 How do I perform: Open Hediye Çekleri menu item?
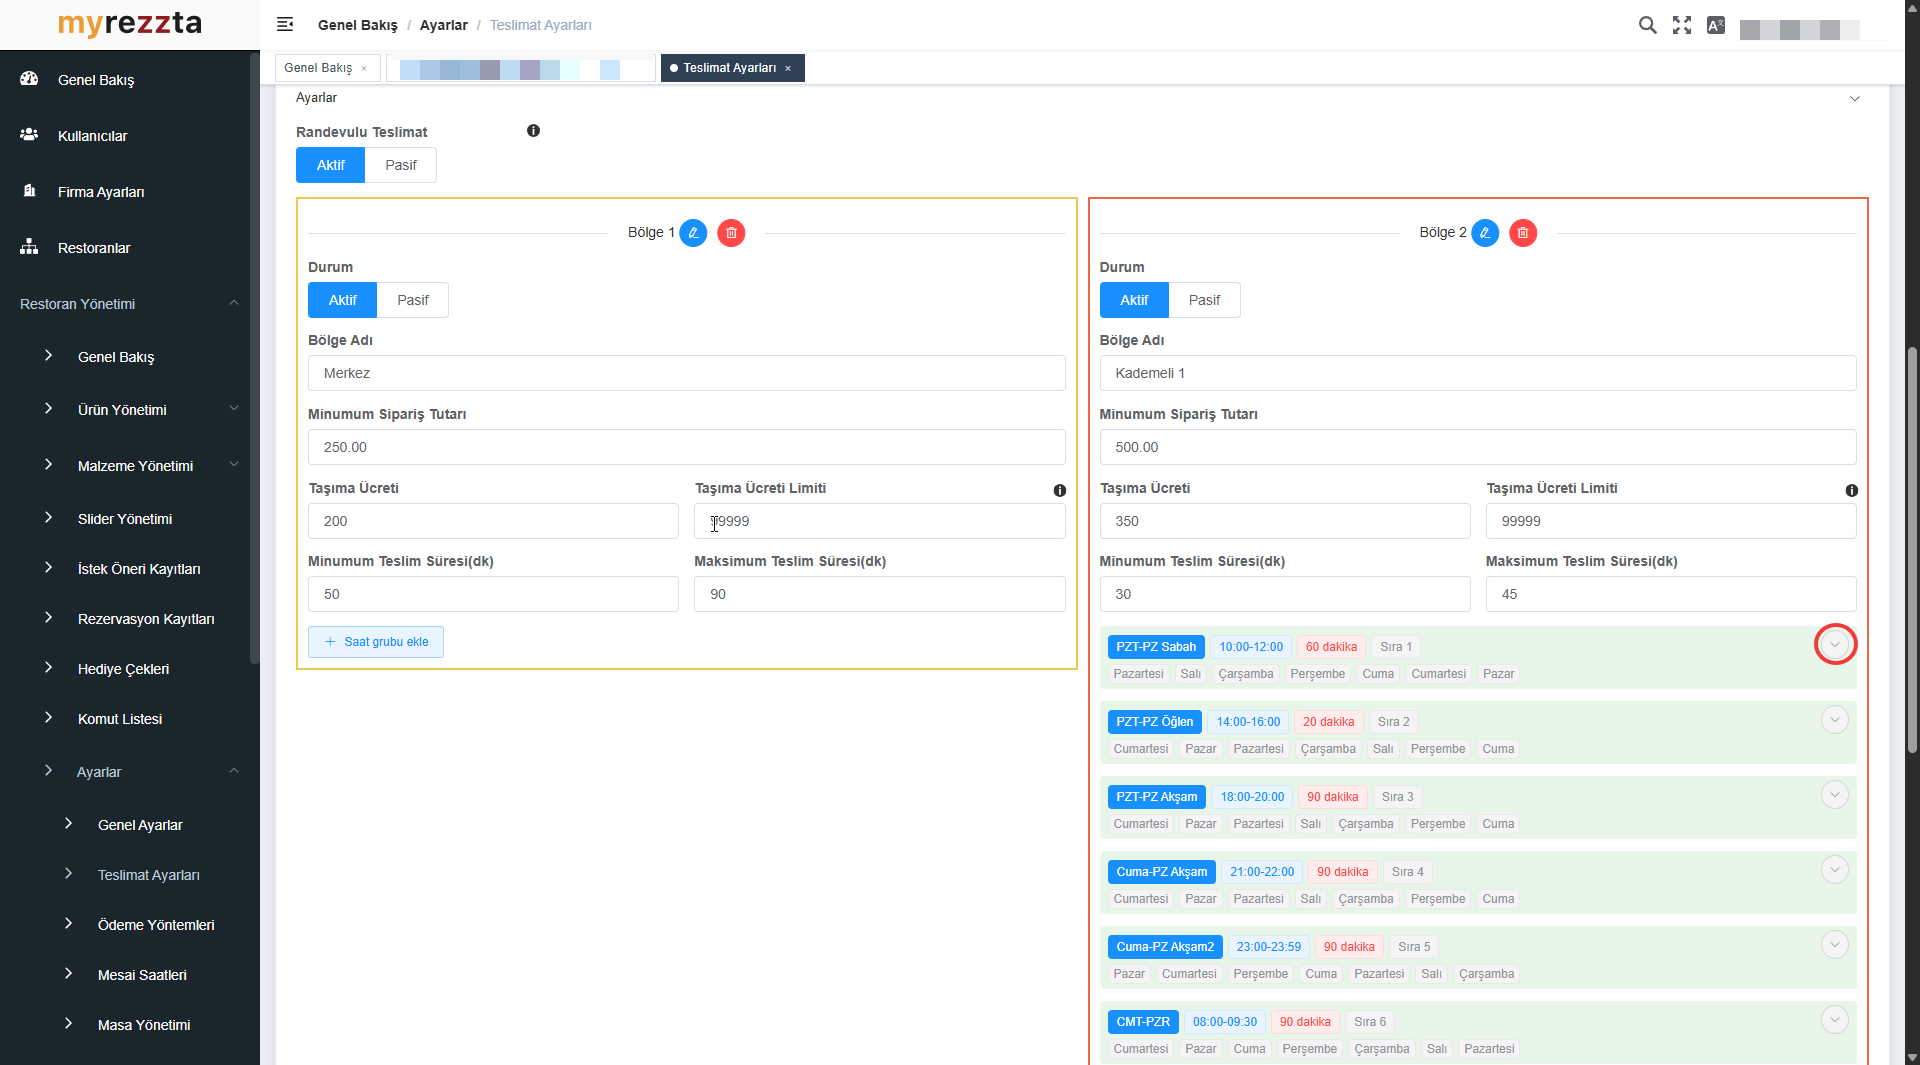point(125,669)
